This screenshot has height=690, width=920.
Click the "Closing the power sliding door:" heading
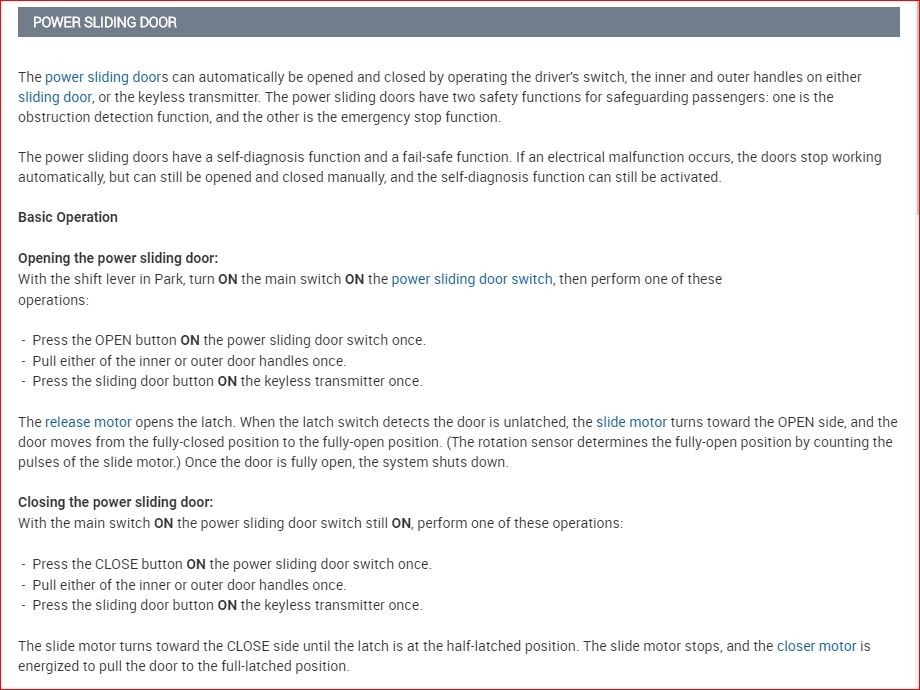[116, 503]
